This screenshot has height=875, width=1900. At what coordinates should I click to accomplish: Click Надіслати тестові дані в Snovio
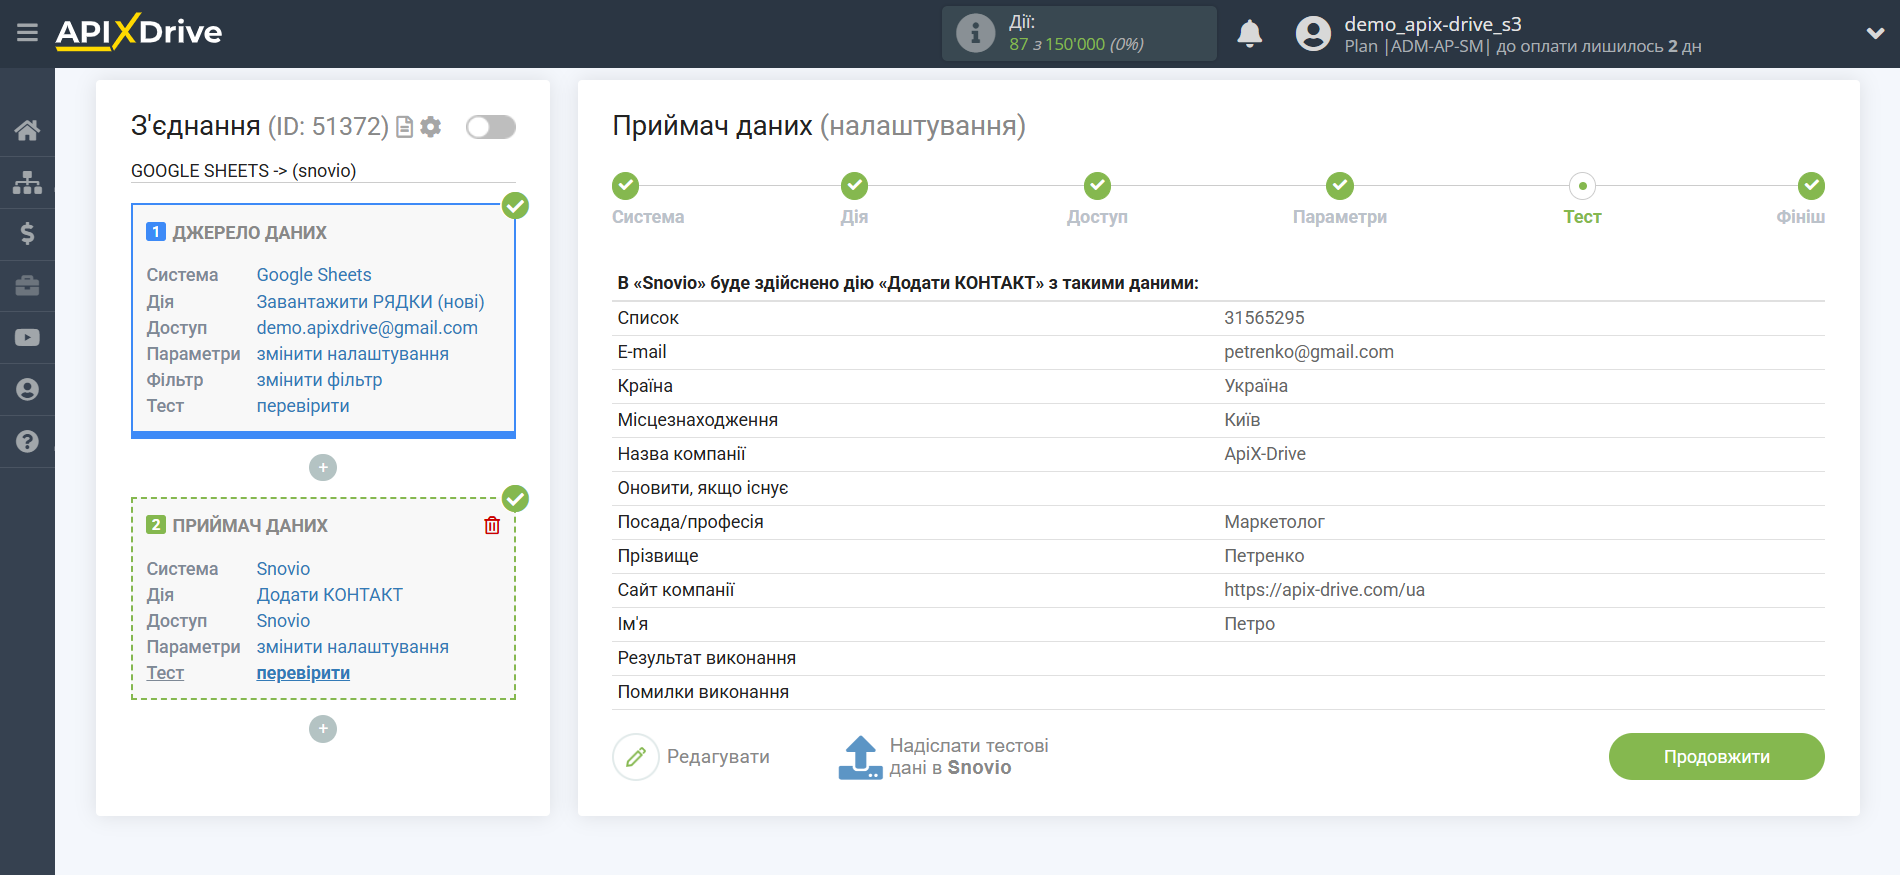969,757
